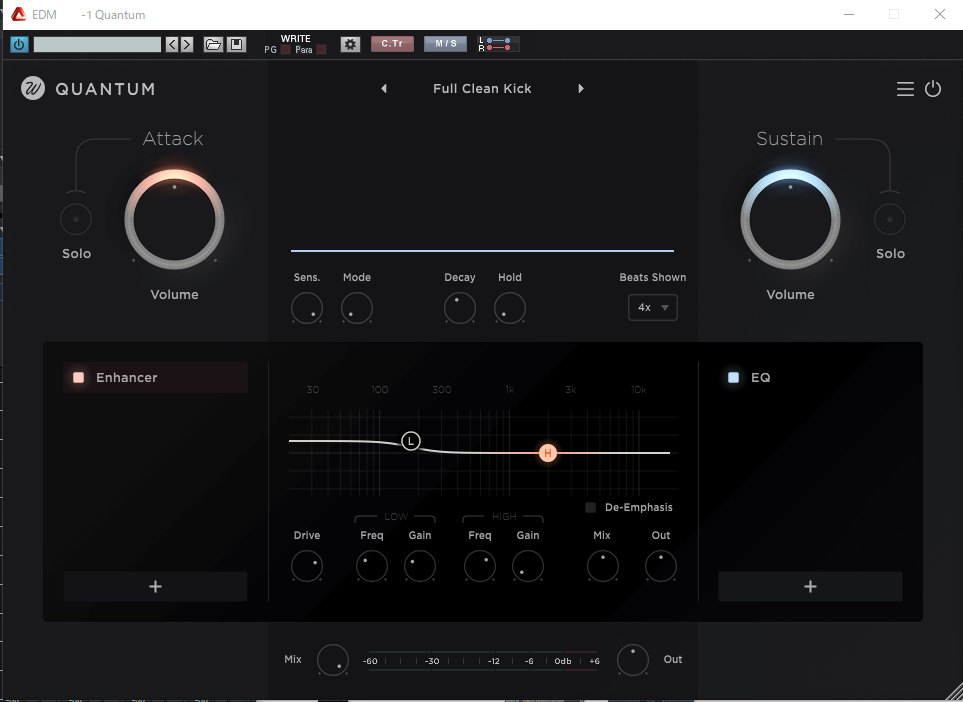Toggle the Quantum power icon
The image size is (963, 702).
(933, 89)
